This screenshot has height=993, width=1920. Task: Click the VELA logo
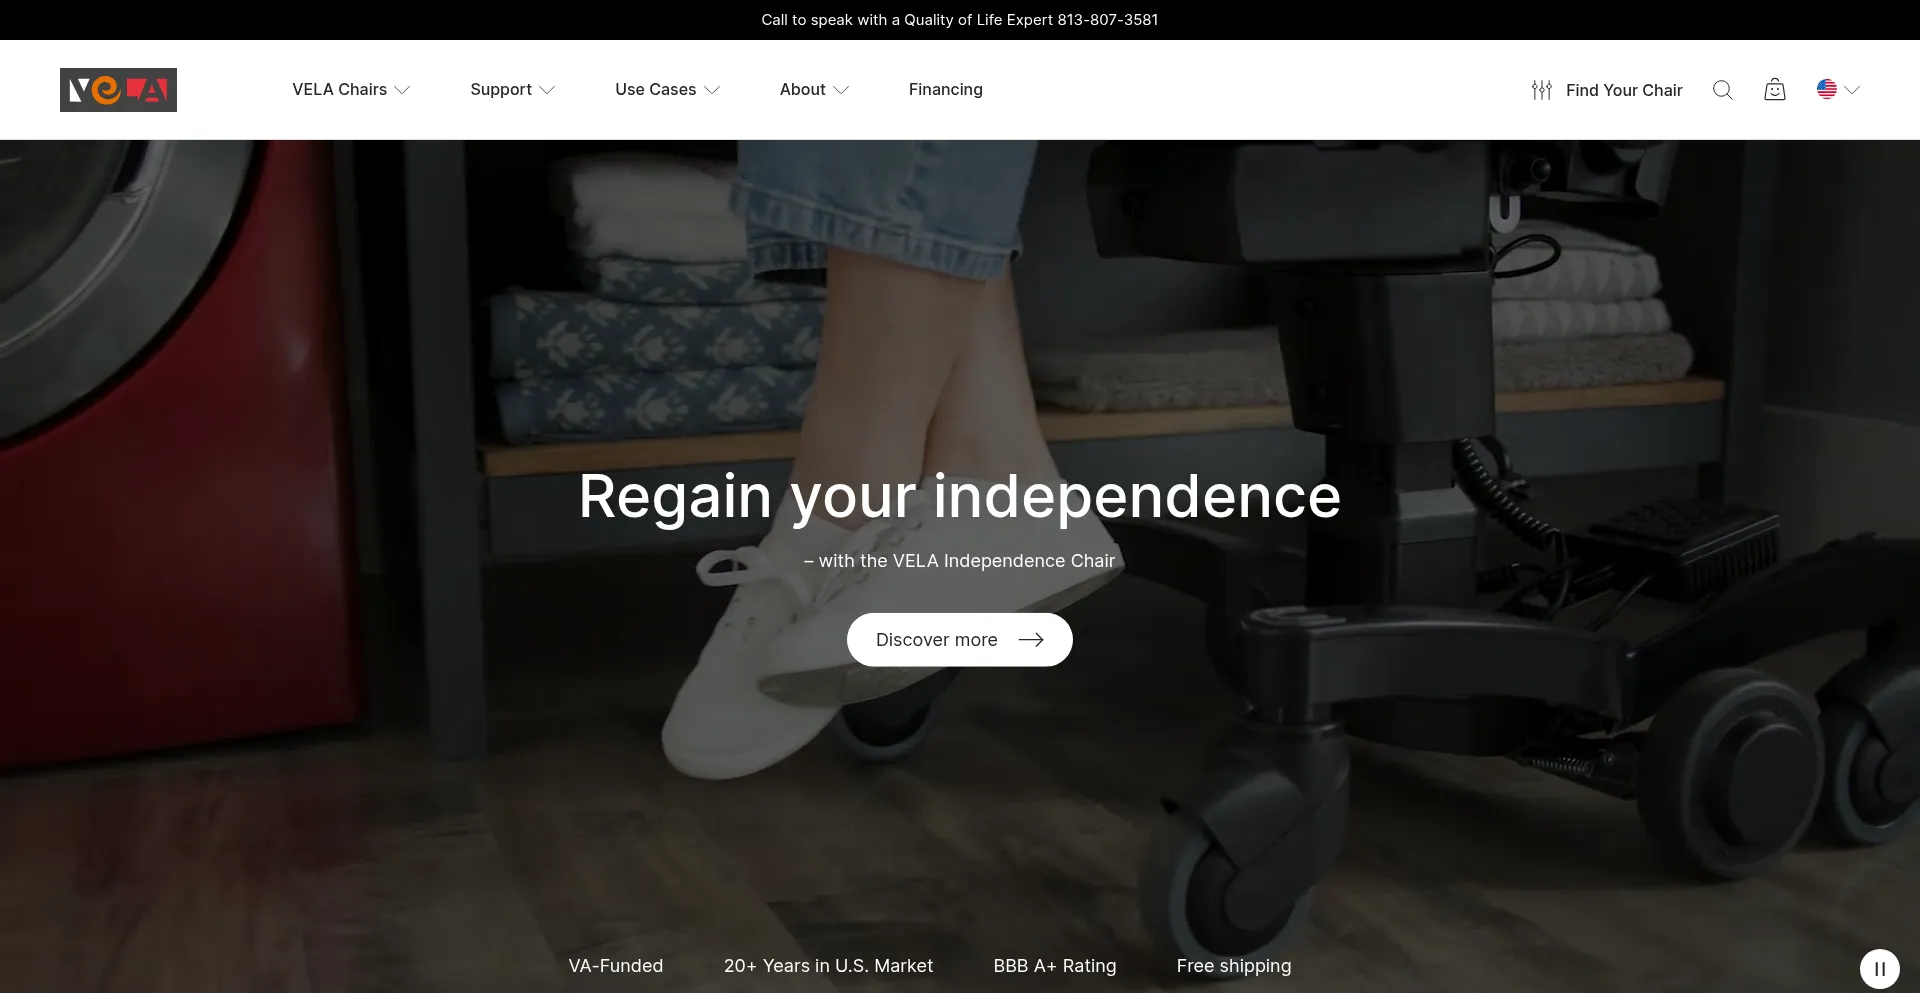pyautogui.click(x=118, y=90)
